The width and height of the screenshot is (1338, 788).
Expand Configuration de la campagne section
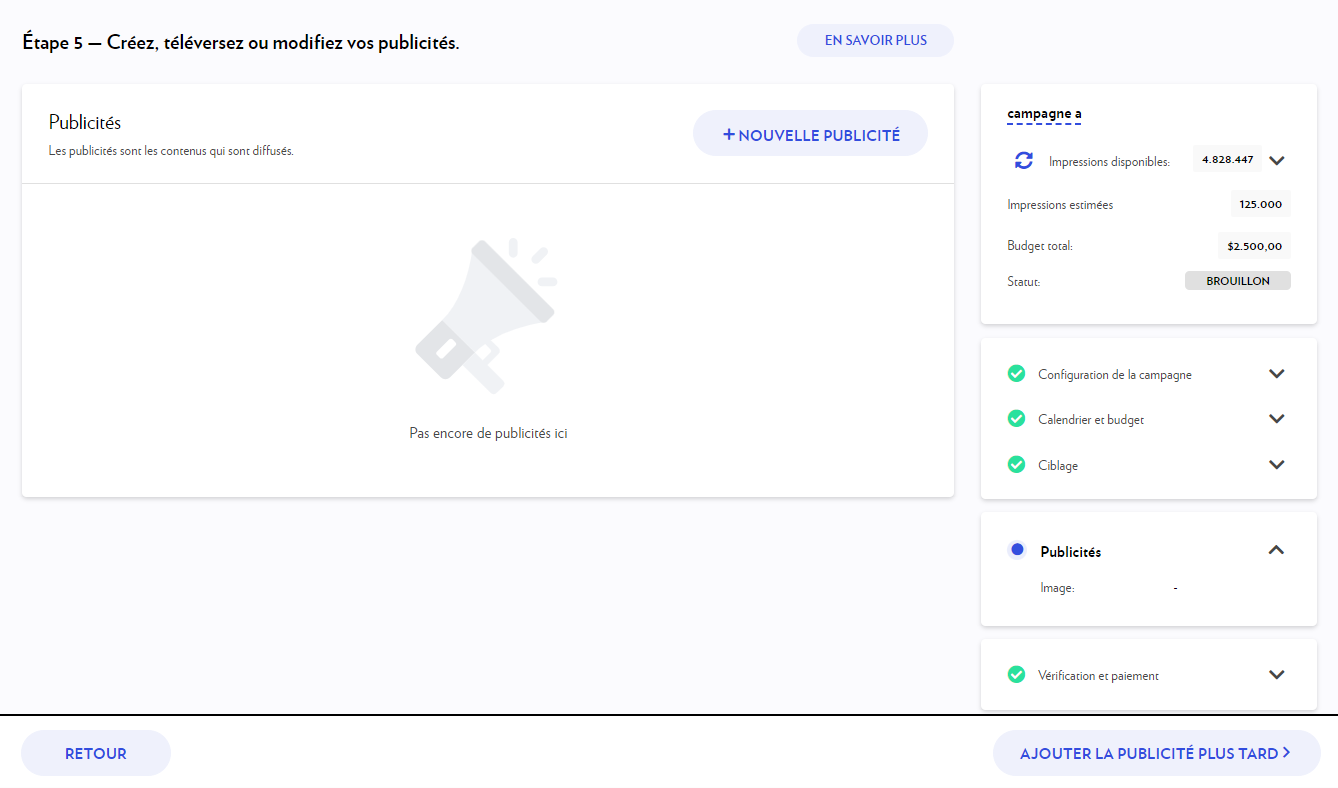1276,374
